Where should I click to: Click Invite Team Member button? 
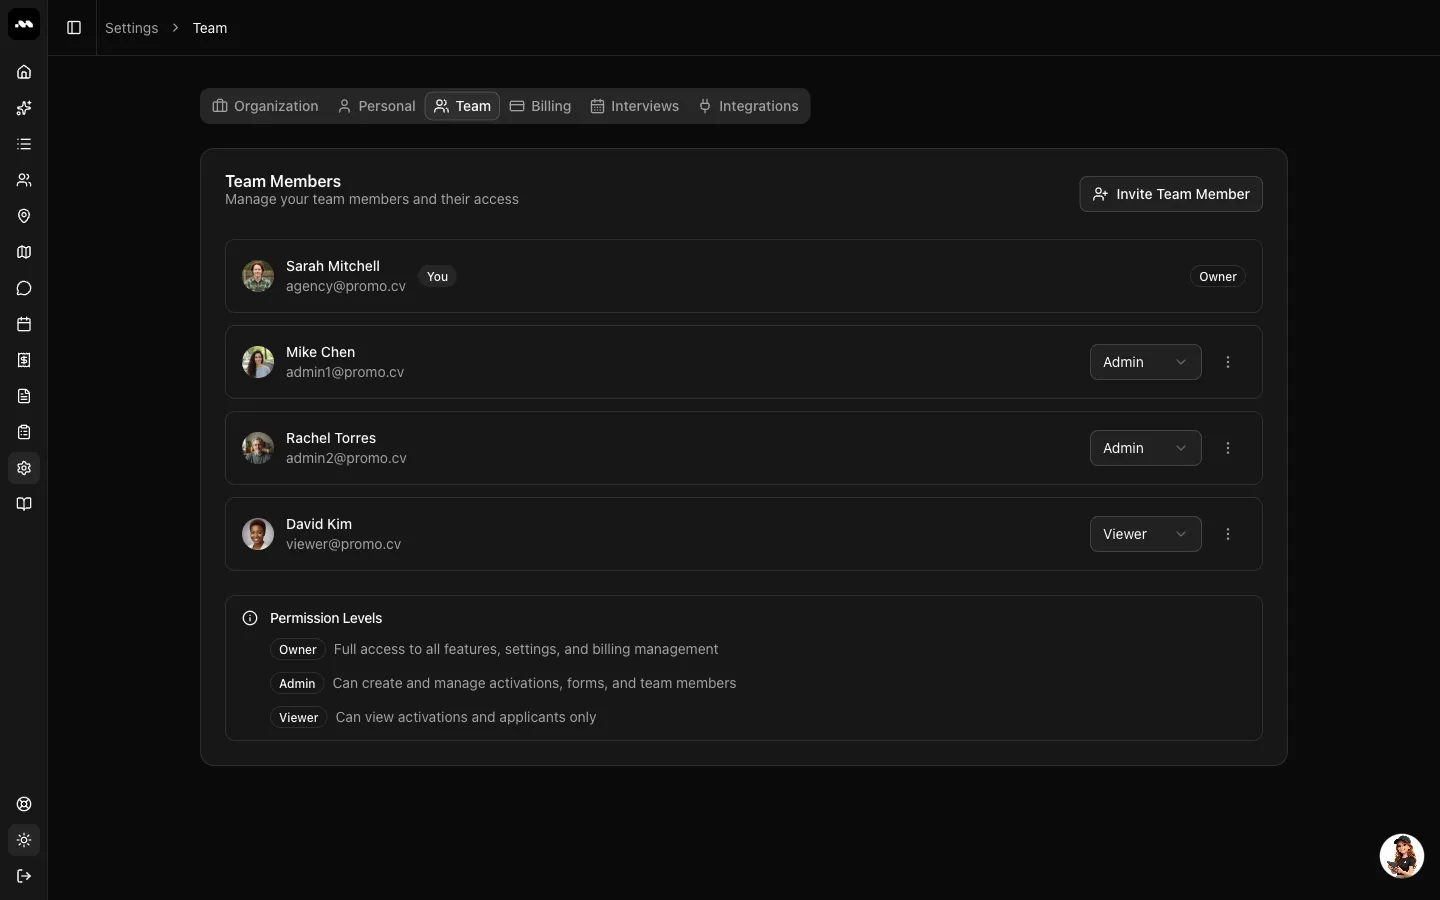pos(1171,194)
